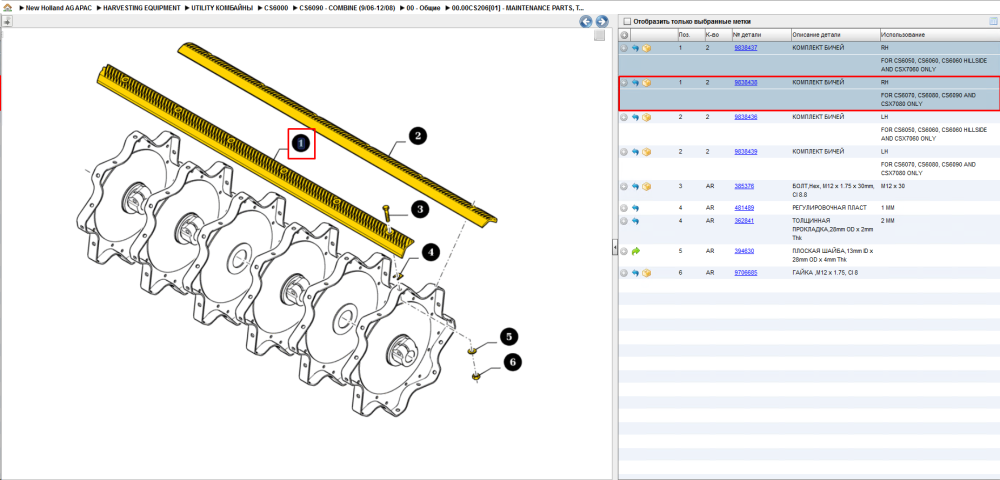The height and width of the screenshot is (480, 1000).
Task: Sort by the 'Описание детали' column header
Action: pyautogui.click(x=834, y=34)
